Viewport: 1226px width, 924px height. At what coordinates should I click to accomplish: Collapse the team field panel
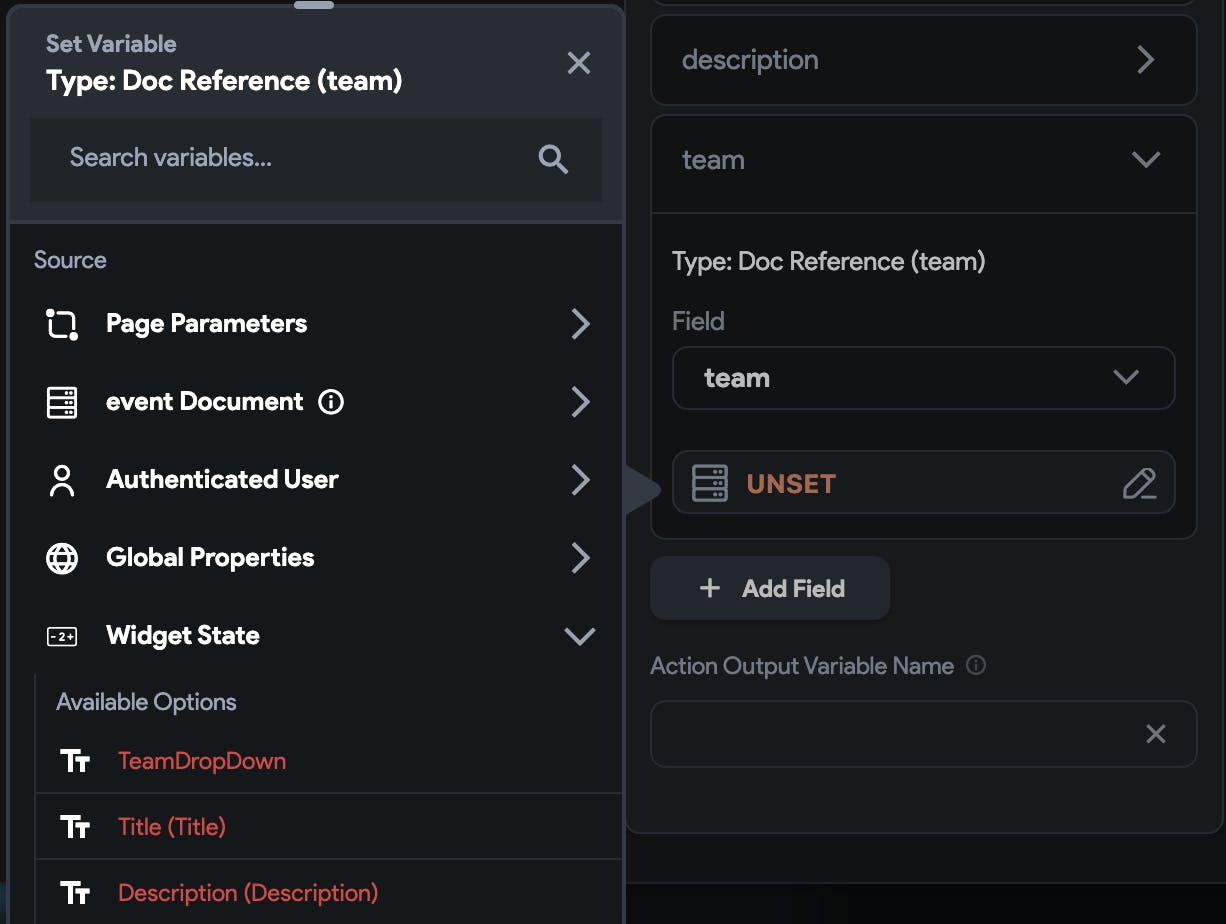point(1145,160)
